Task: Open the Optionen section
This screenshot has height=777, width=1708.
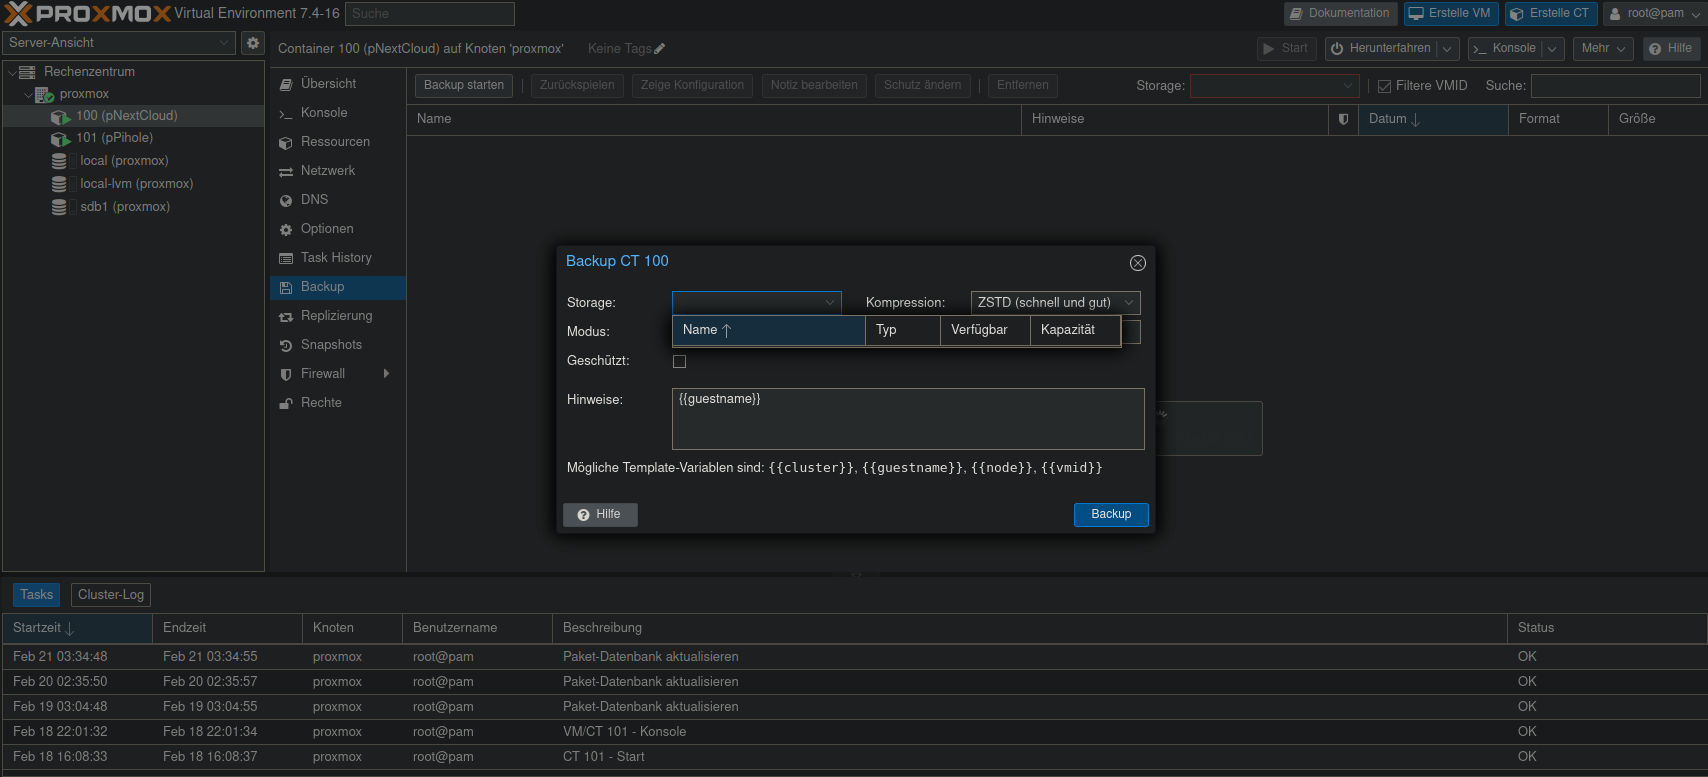Action: [338, 229]
